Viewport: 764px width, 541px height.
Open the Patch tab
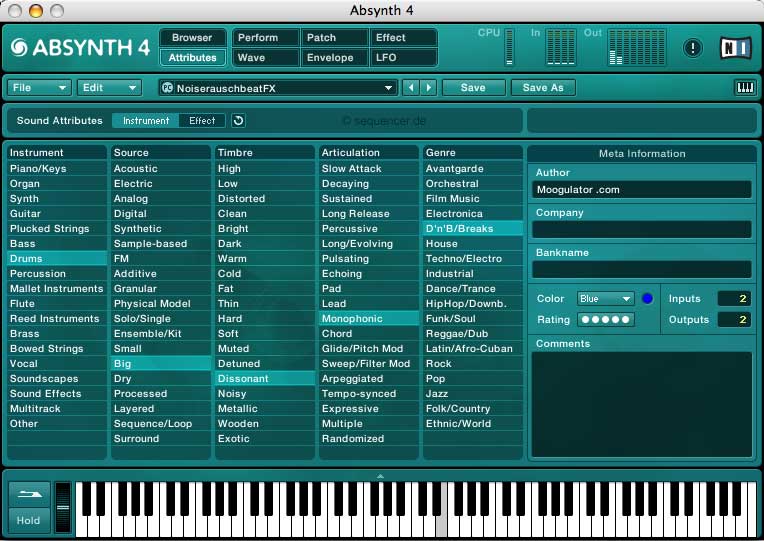point(334,38)
